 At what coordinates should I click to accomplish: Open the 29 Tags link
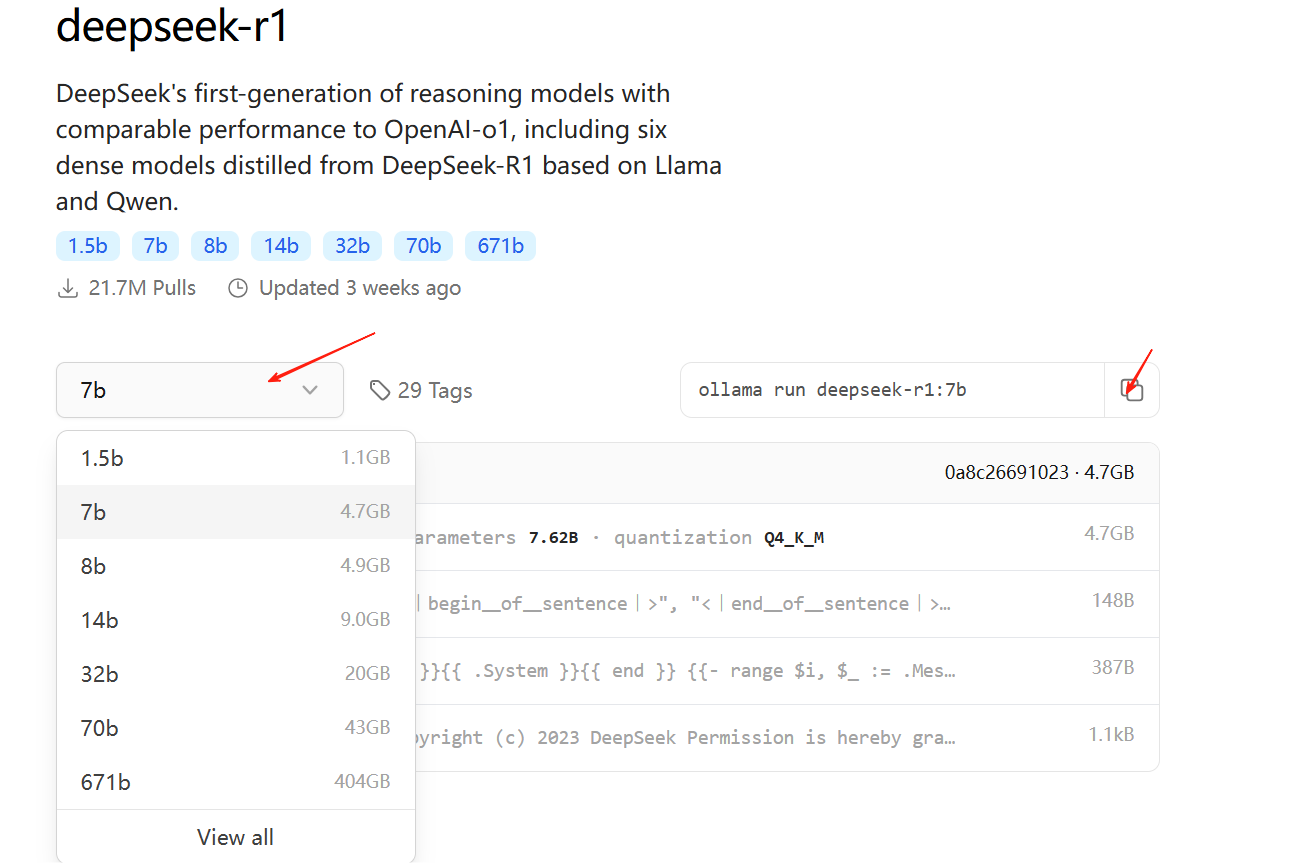[421, 390]
